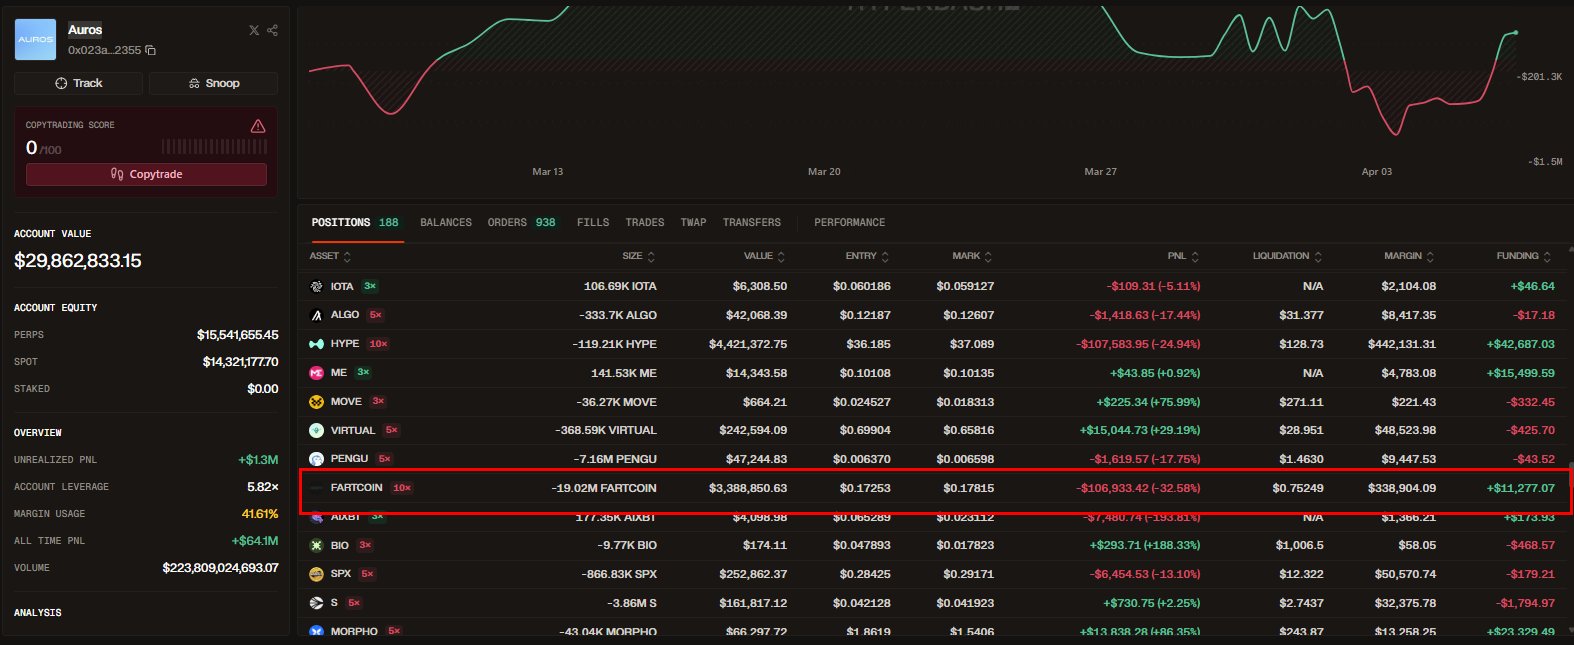Click the PENGU token icon
This screenshot has height=645, width=1574.
[316, 459]
